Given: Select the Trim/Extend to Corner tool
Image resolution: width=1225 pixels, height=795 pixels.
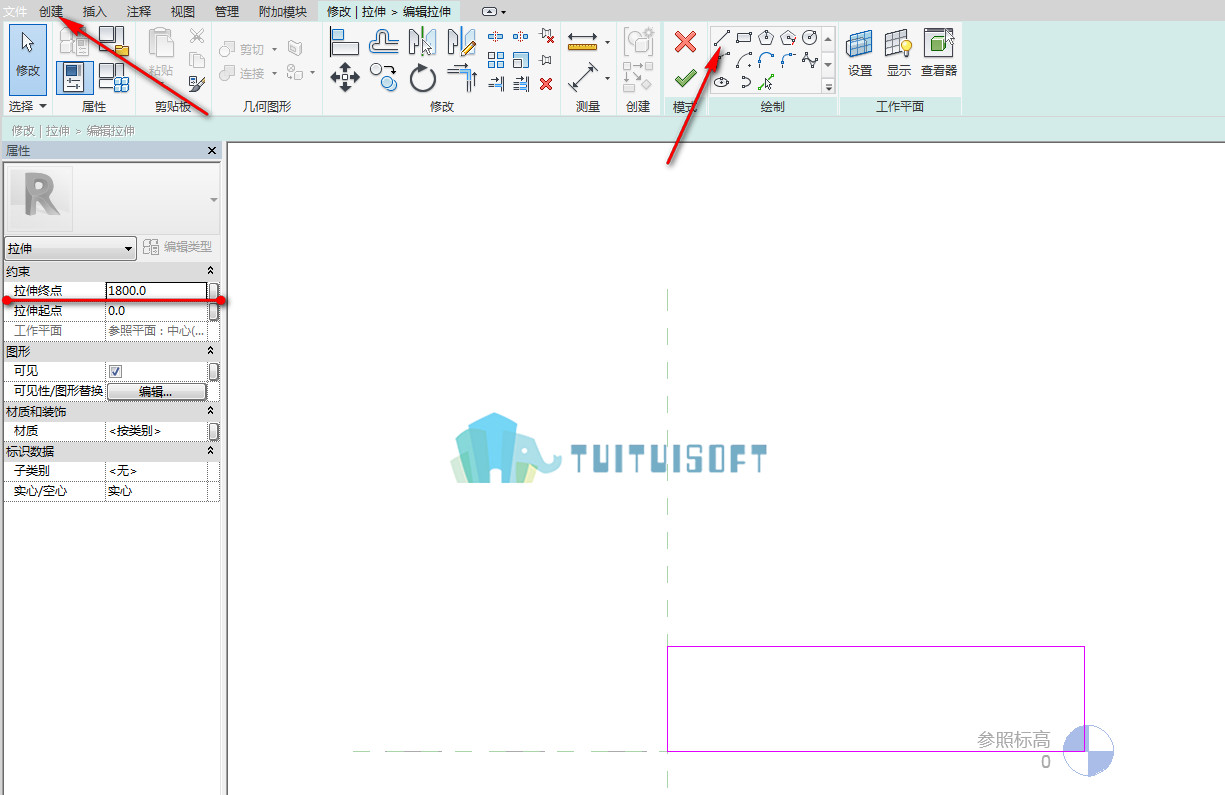Looking at the screenshot, I should [x=461, y=77].
